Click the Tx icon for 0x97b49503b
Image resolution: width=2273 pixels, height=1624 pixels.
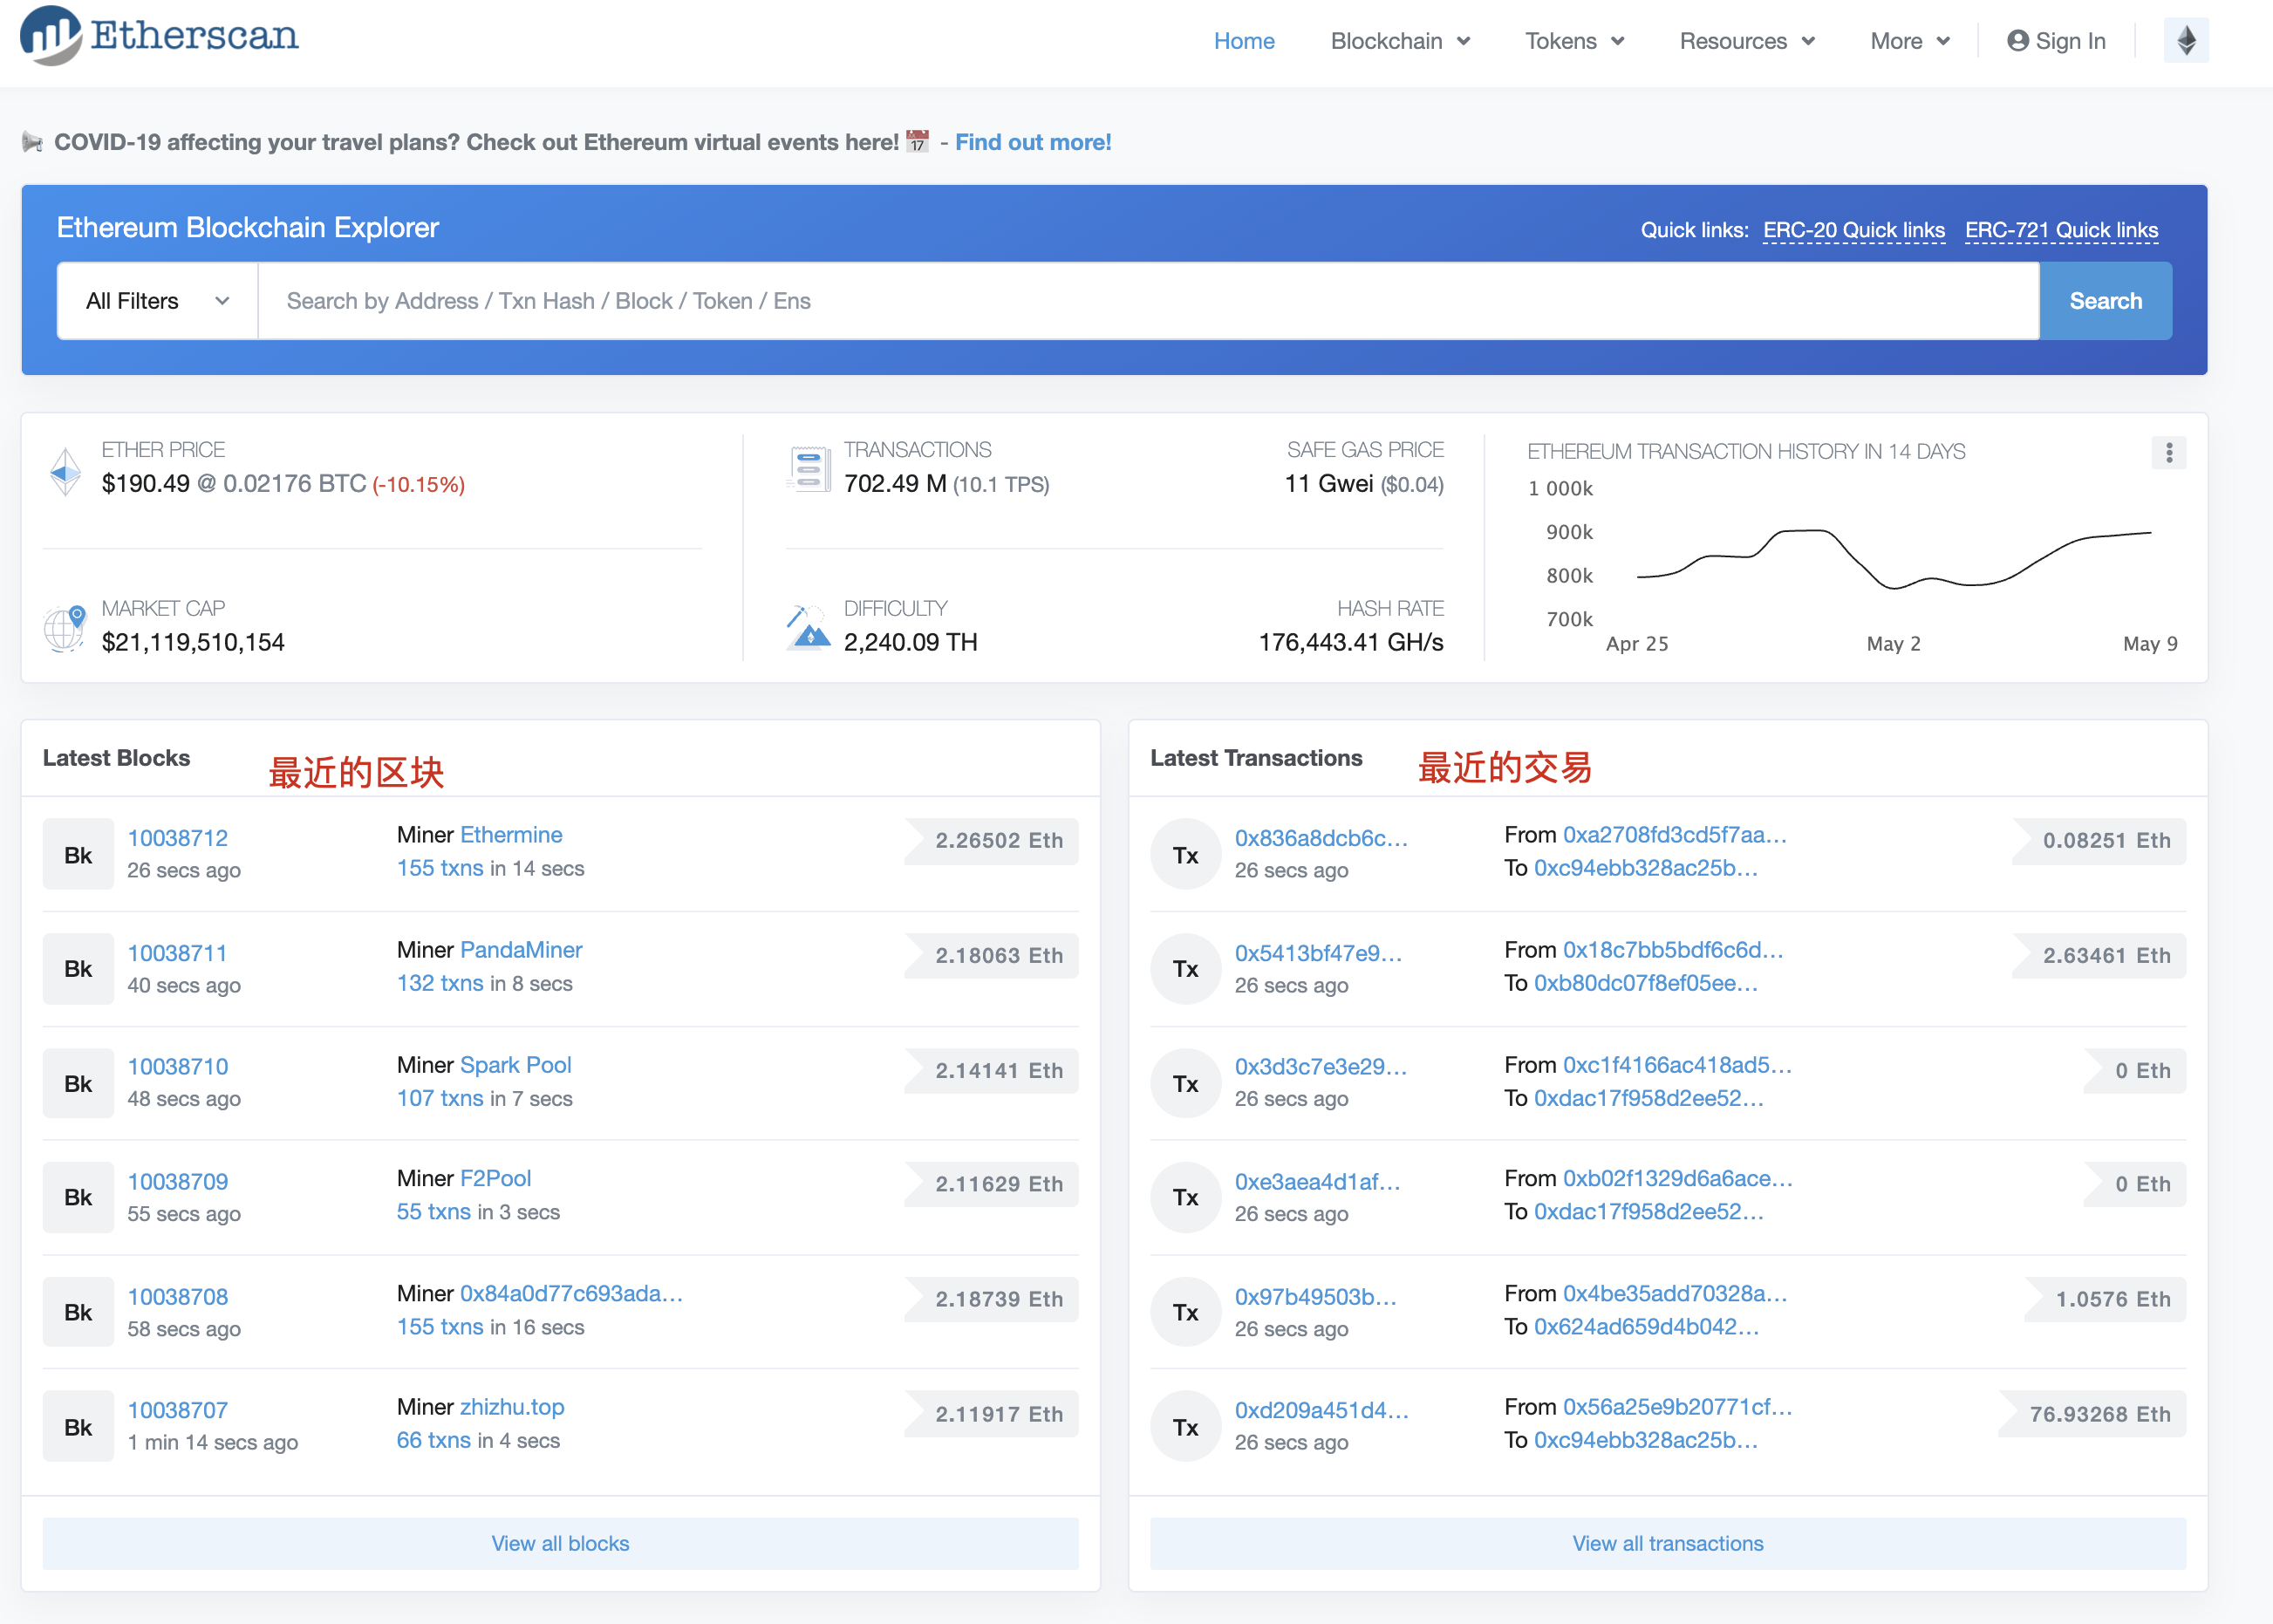click(x=1186, y=1312)
